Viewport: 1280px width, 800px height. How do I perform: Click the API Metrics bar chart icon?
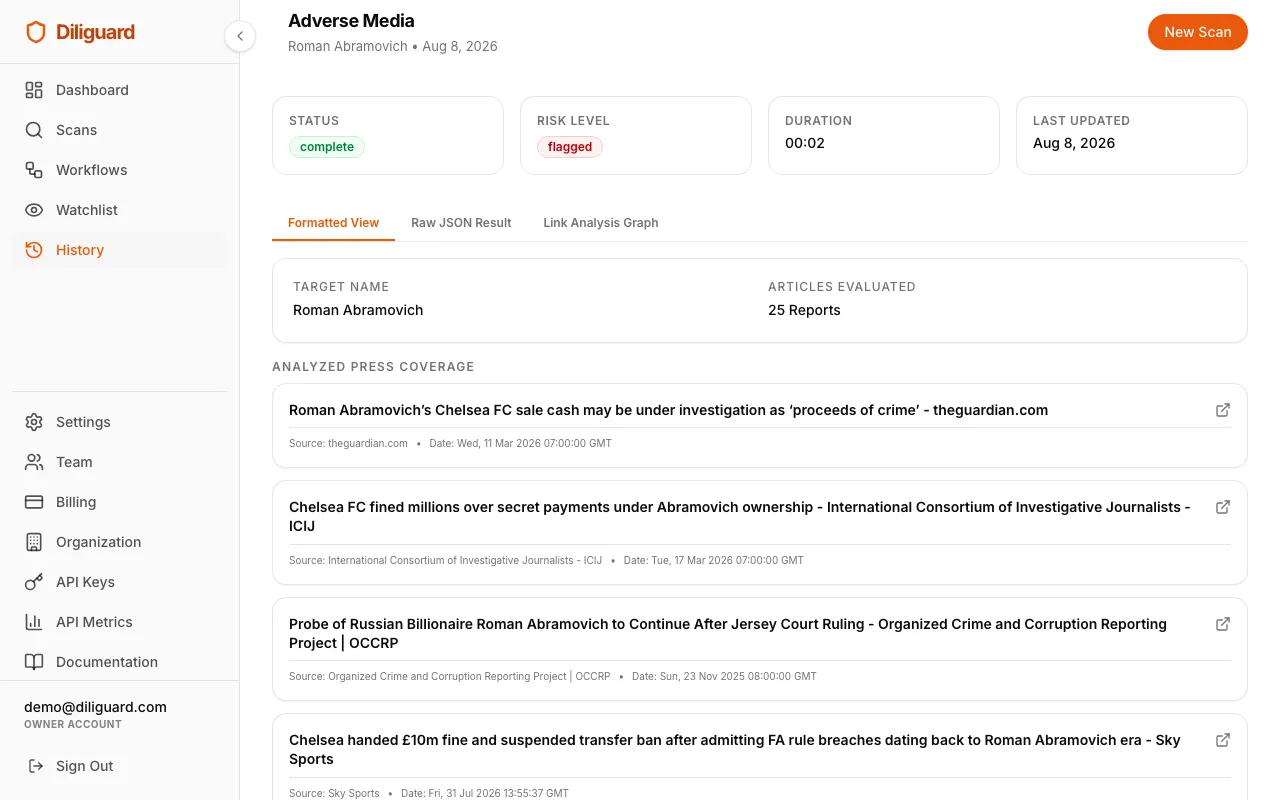[34, 622]
